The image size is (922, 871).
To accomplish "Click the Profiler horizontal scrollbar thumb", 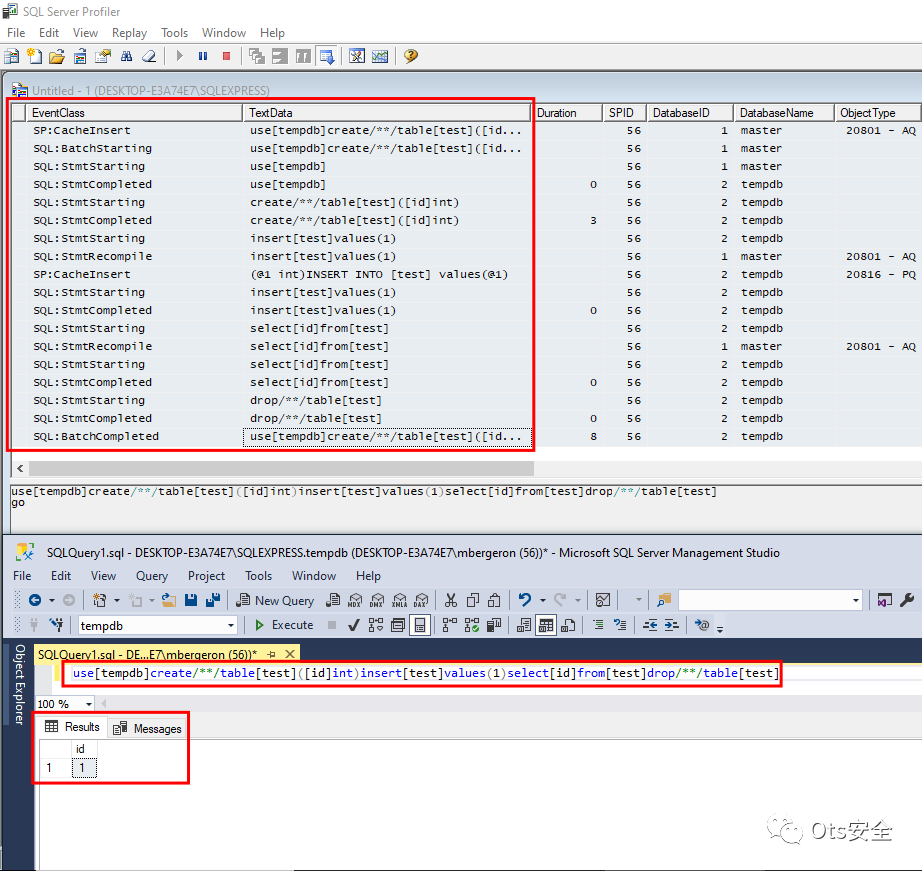I will (x=281, y=469).
